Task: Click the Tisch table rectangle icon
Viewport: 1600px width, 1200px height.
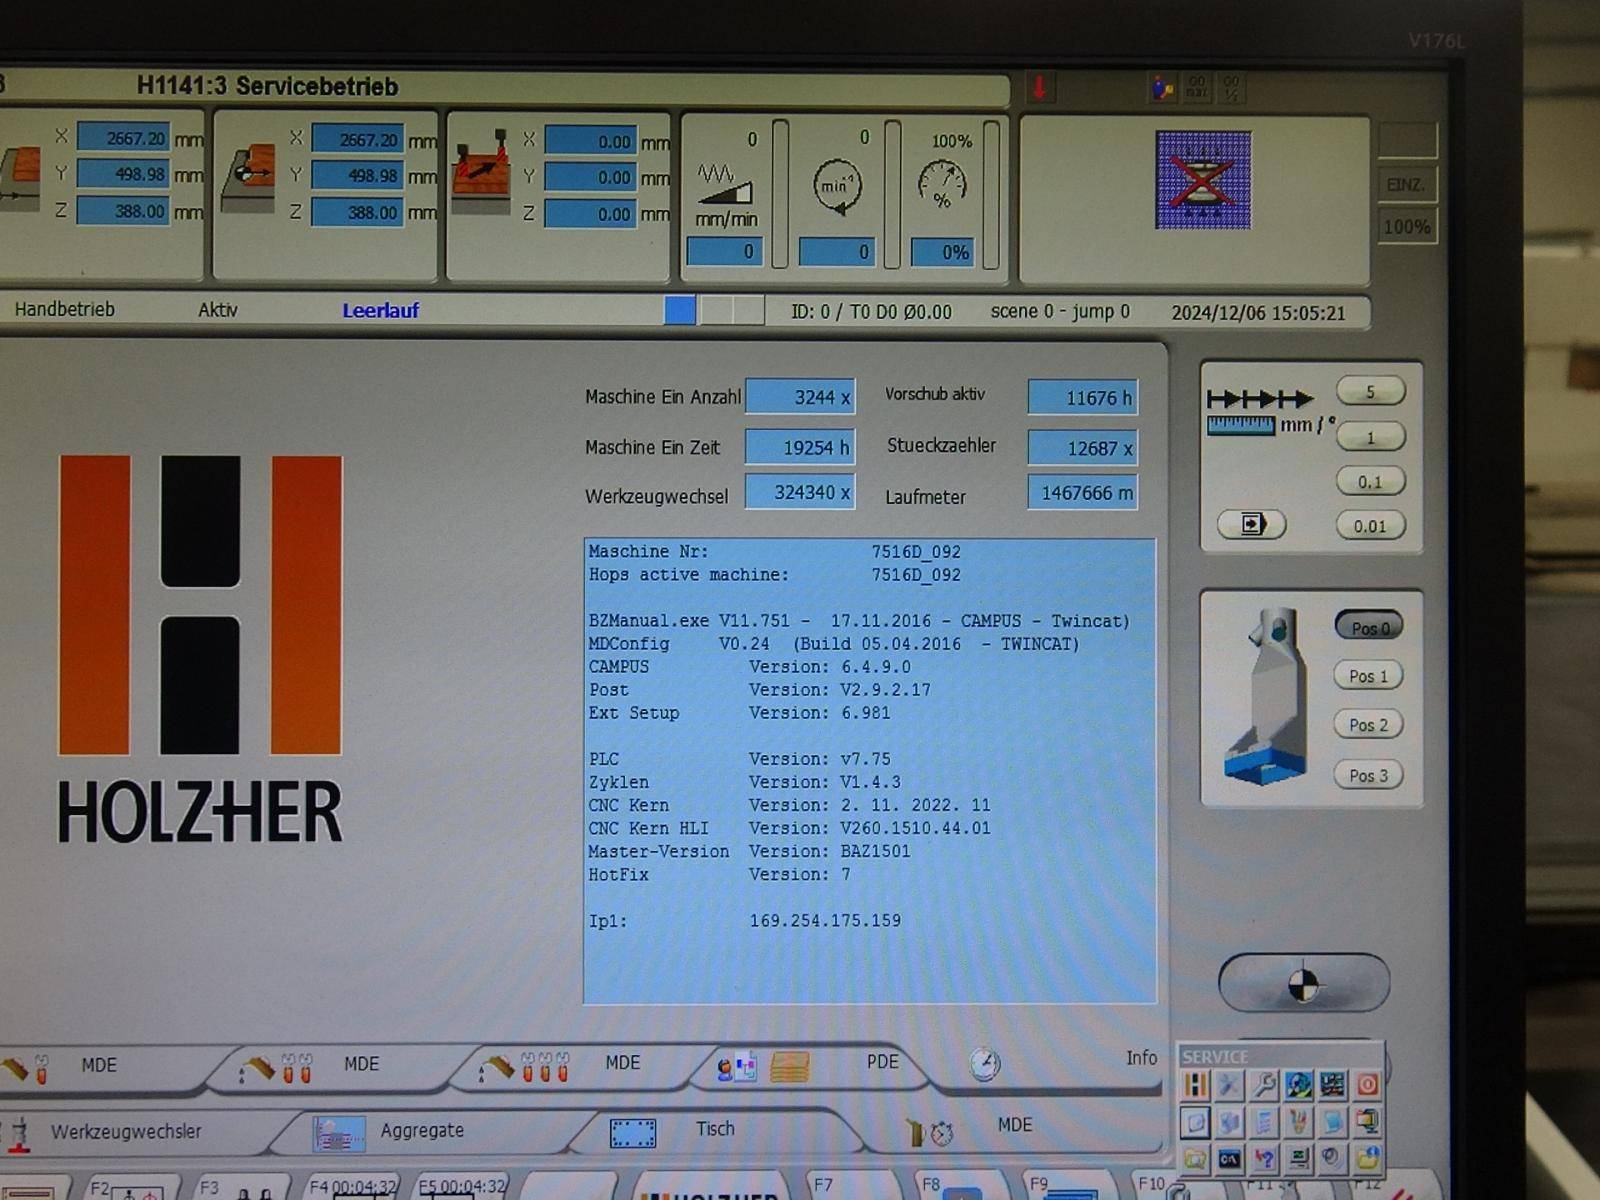Action: (633, 1132)
